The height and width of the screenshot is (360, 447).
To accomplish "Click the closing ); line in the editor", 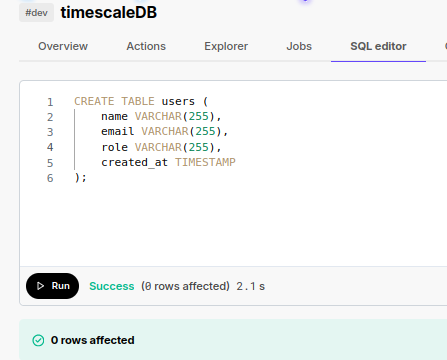I will pyautogui.click(x=80, y=177).
